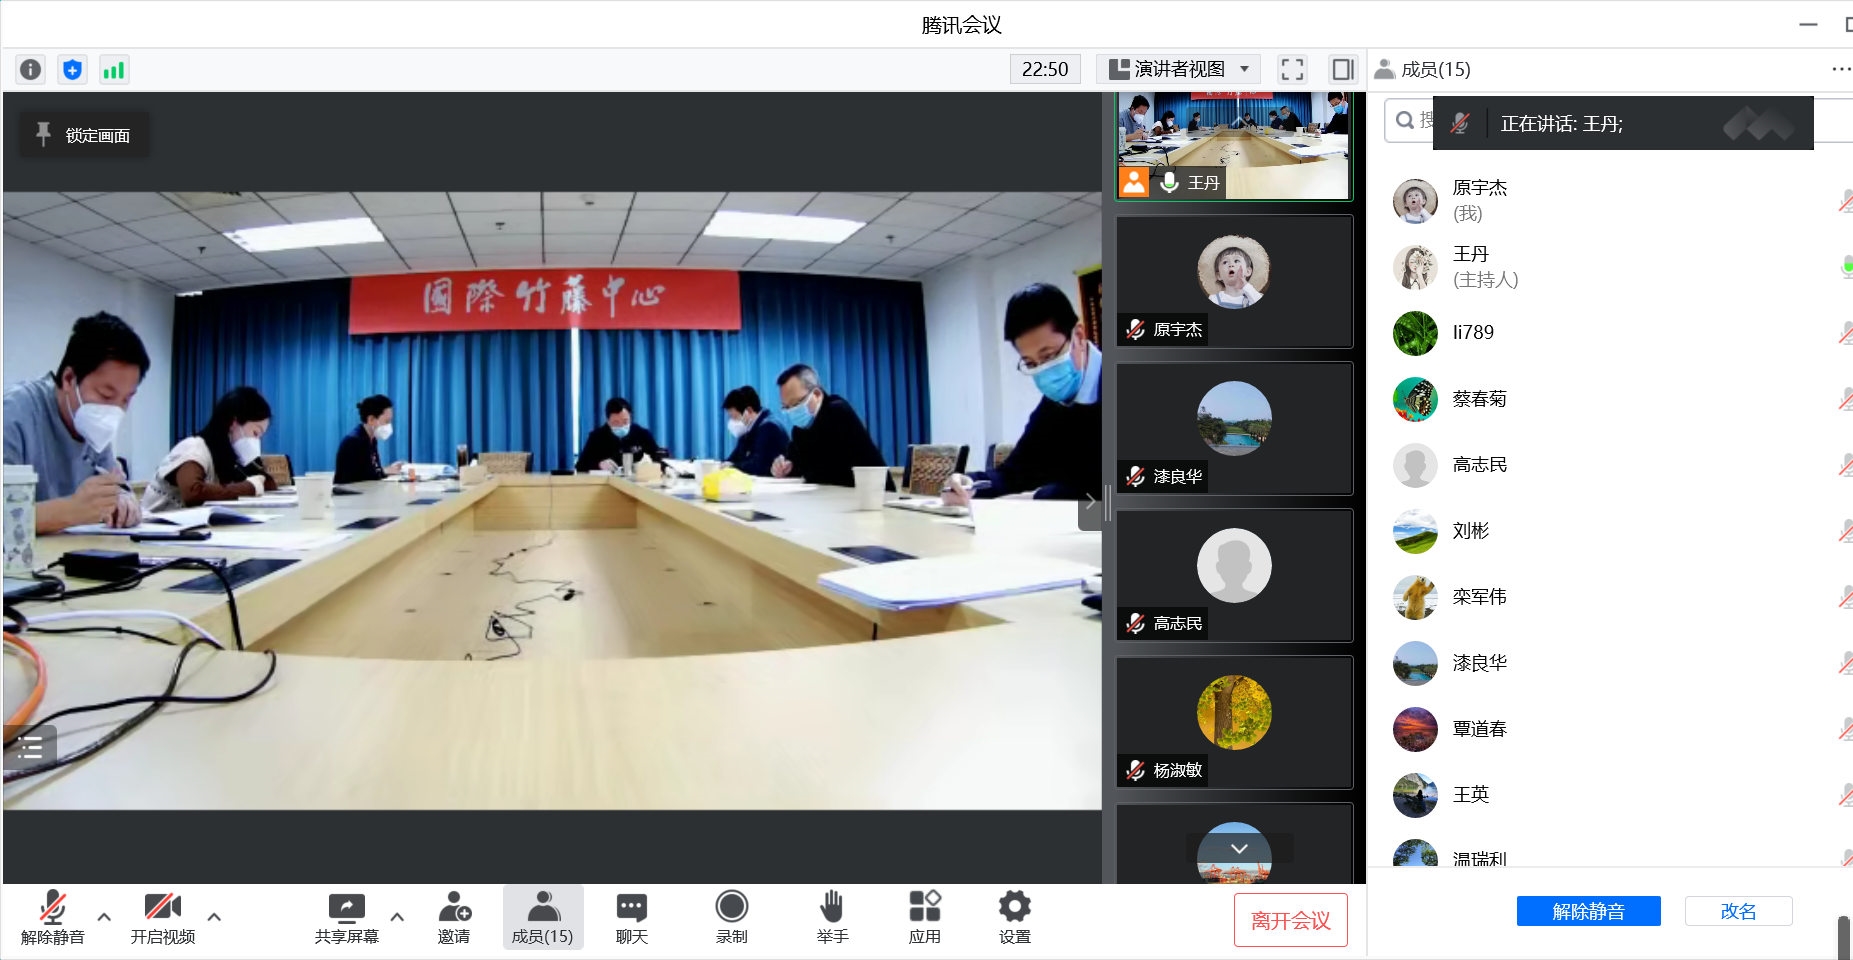The image size is (1853, 960).
Task: Toggle the side panel layout icon
Action: pyautogui.click(x=1342, y=69)
